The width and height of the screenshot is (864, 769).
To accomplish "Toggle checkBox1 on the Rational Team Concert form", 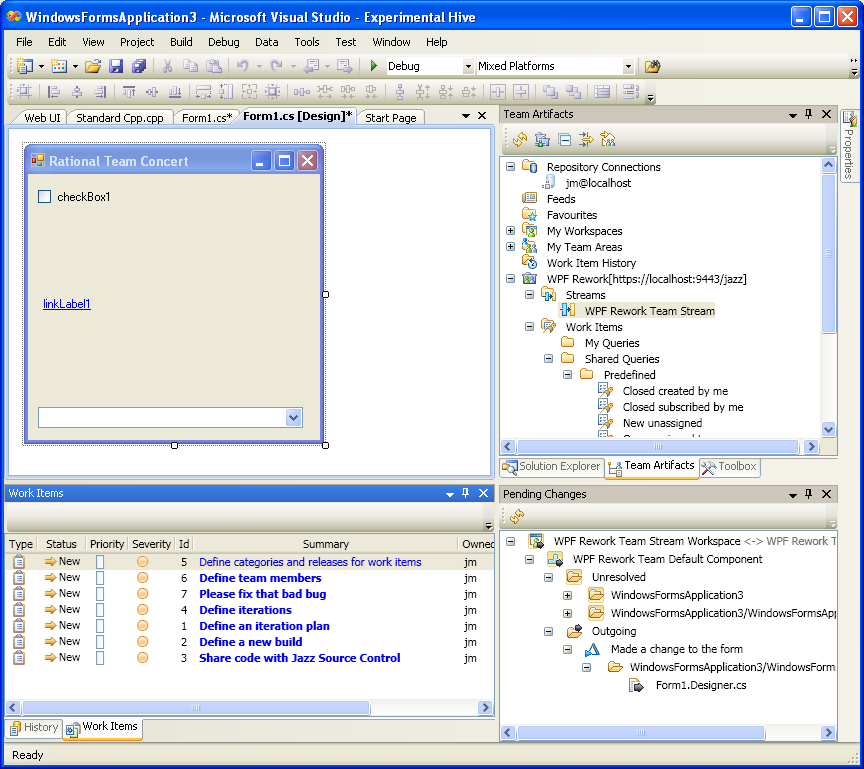I will [x=45, y=197].
